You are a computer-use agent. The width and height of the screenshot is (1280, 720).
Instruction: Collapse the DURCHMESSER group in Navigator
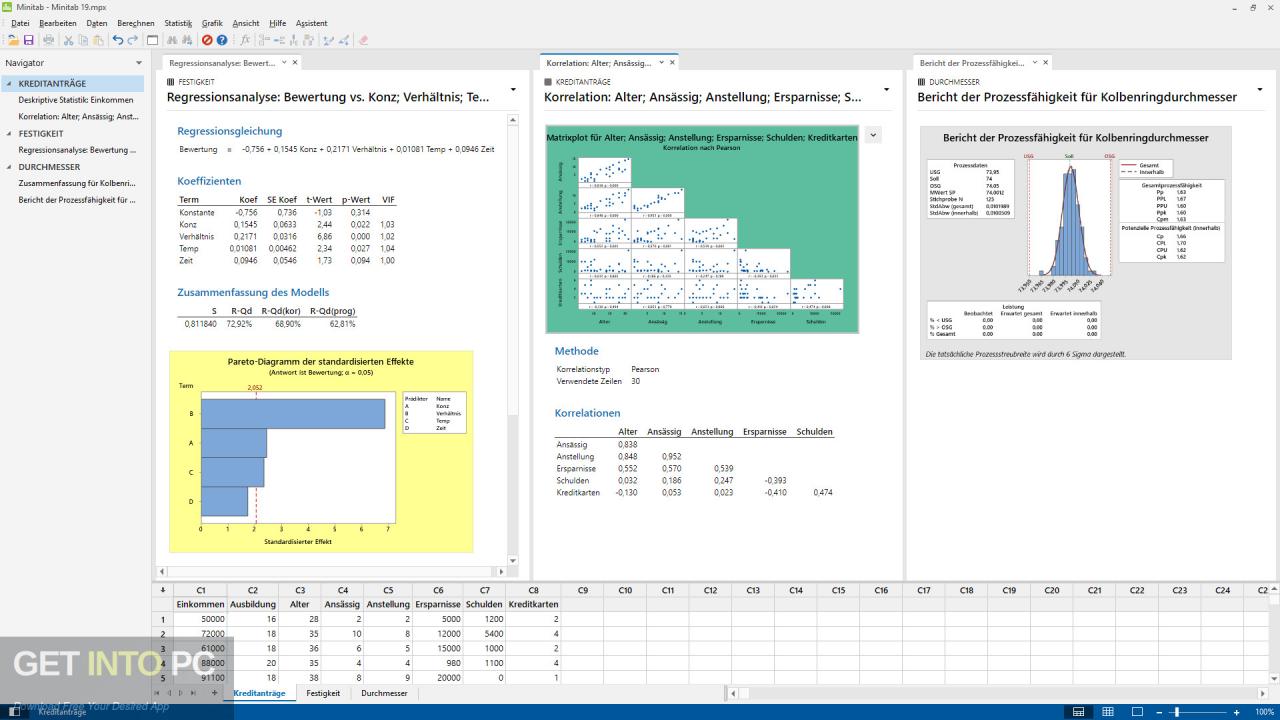9,167
